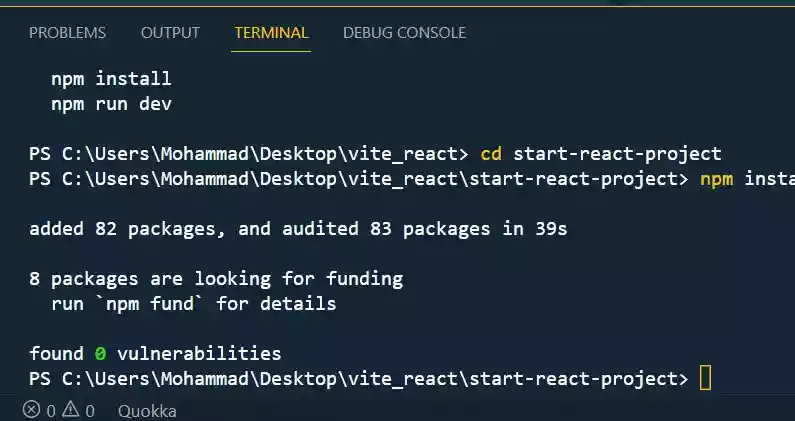Show the DEBUG CONSOLE tab

[x=404, y=33]
